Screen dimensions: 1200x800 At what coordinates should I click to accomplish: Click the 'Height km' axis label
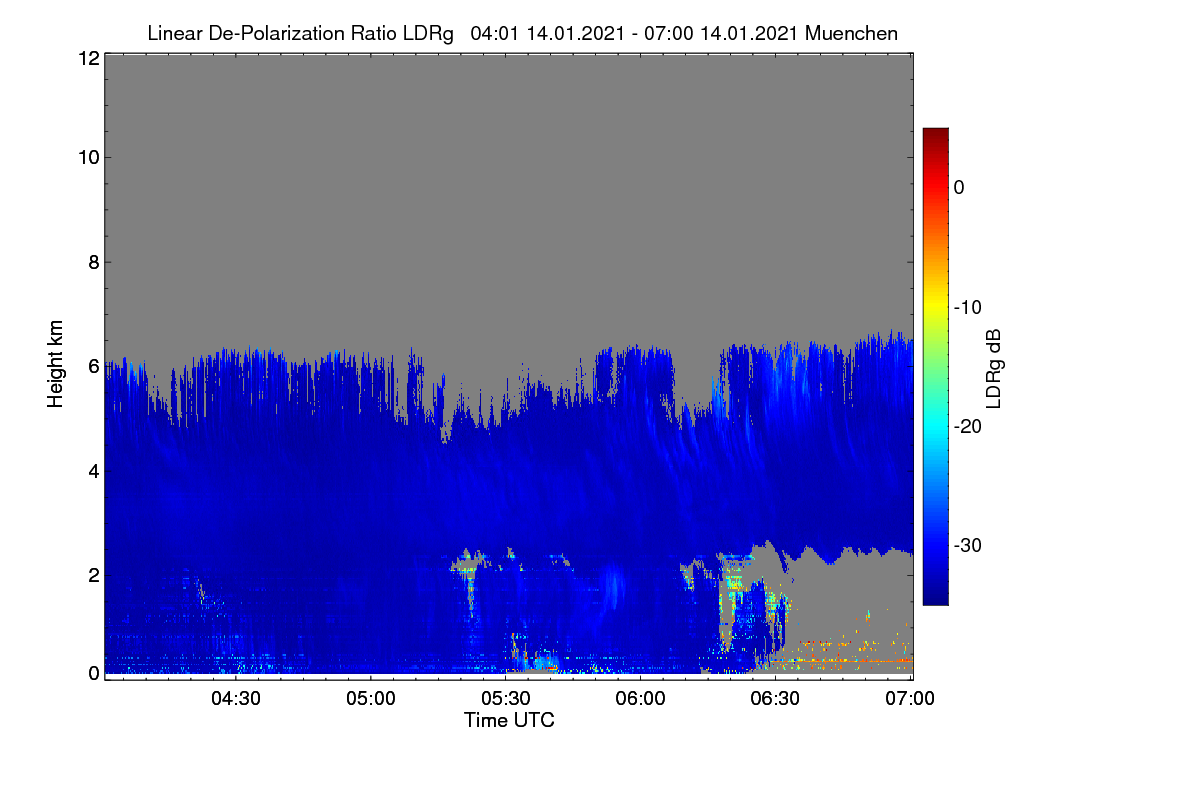coord(56,363)
